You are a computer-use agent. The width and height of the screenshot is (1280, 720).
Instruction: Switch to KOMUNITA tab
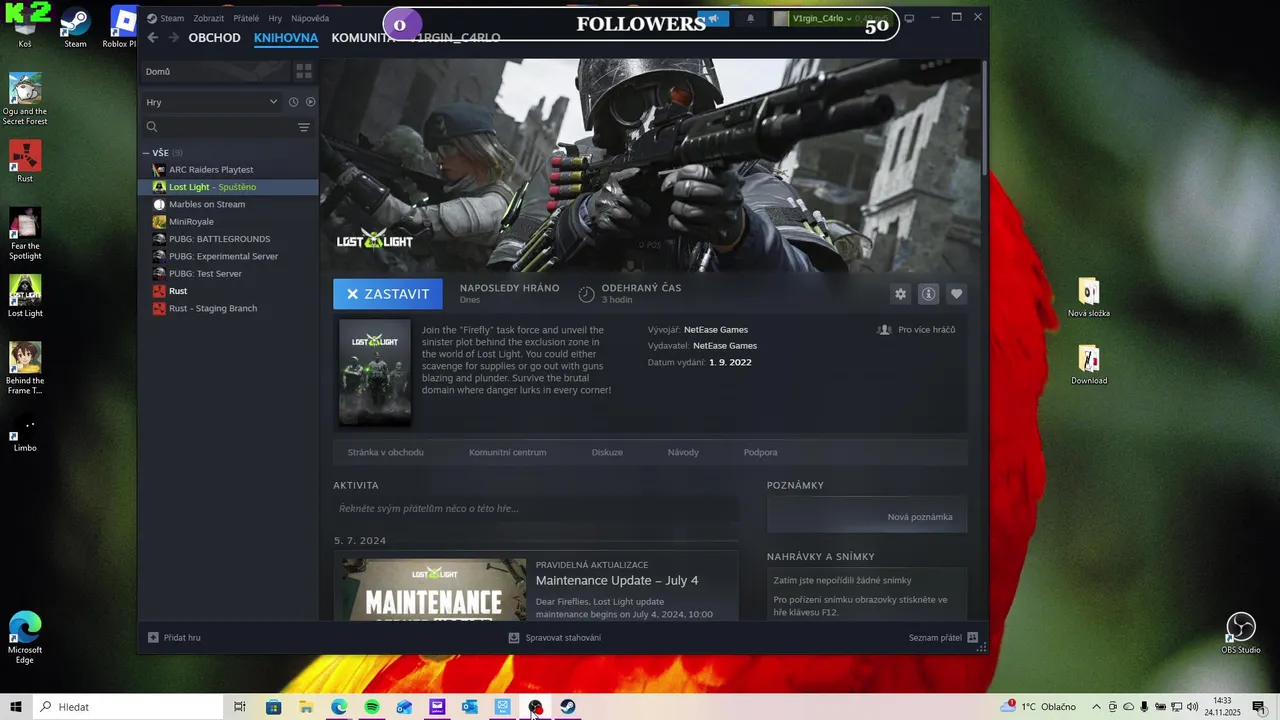[x=363, y=38]
